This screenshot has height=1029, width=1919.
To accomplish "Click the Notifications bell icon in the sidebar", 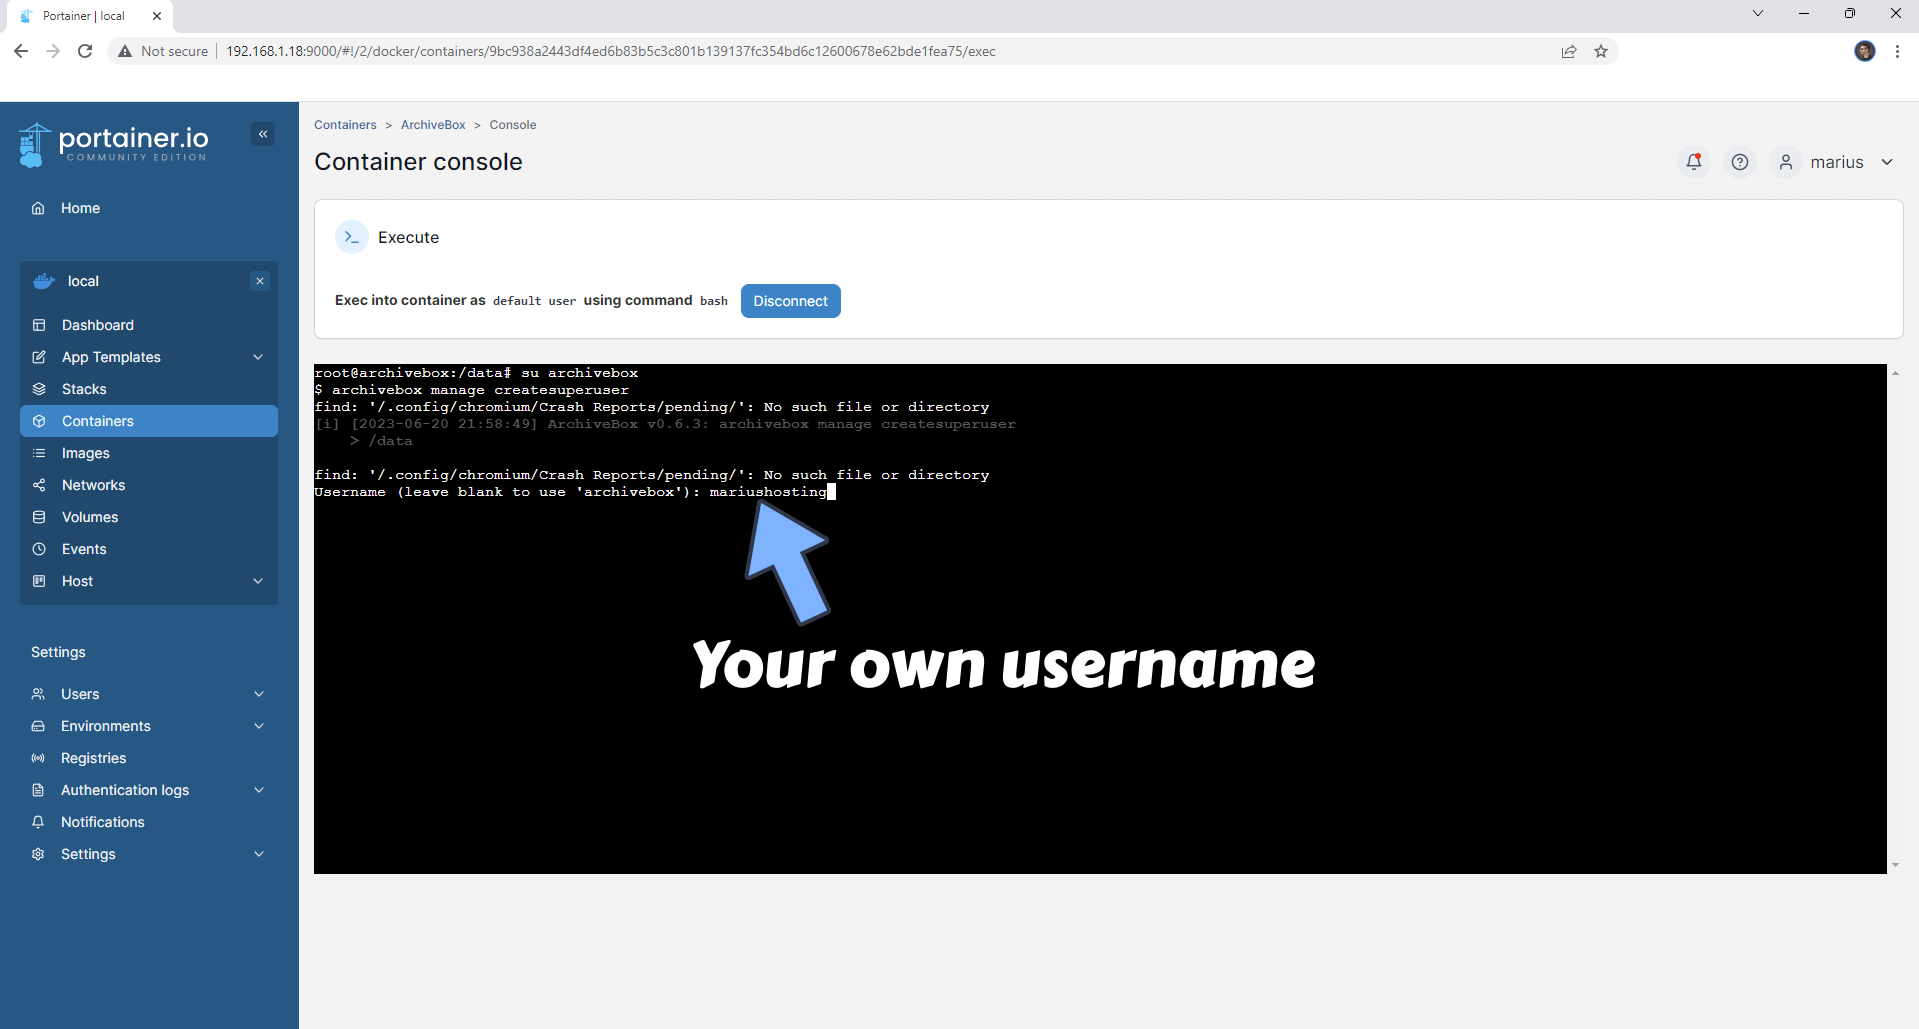I will point(38,822).
